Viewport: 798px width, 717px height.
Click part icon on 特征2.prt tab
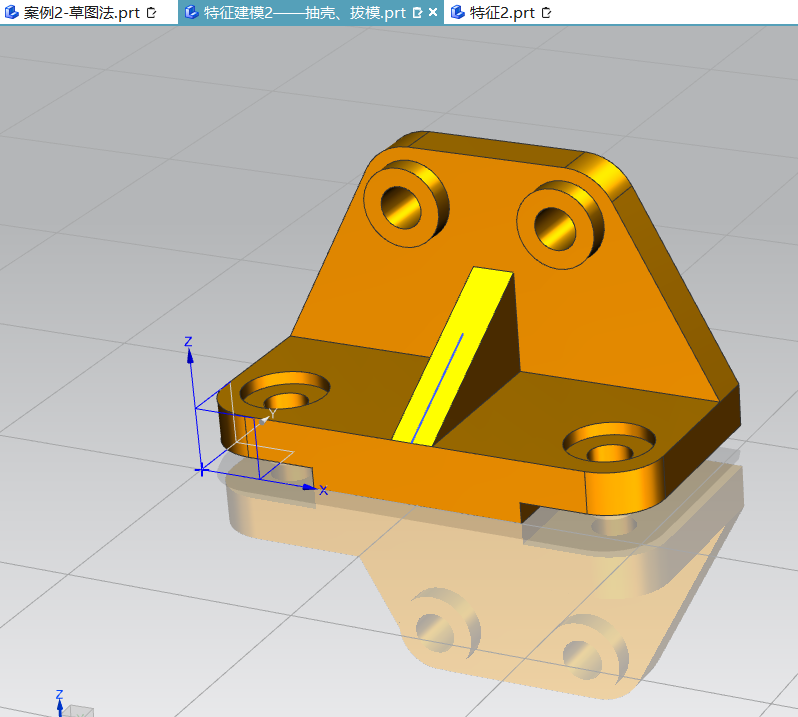point(458,12)
